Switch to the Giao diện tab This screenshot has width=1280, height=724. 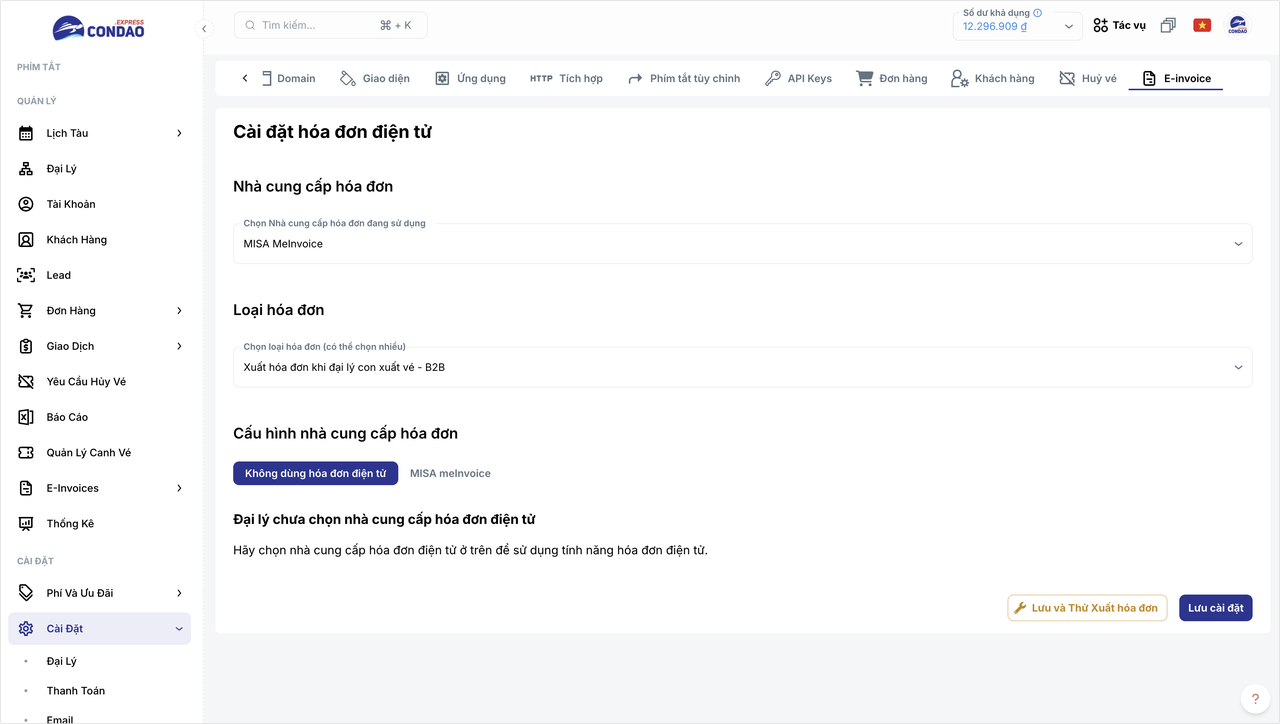click(x=375, y=78)
